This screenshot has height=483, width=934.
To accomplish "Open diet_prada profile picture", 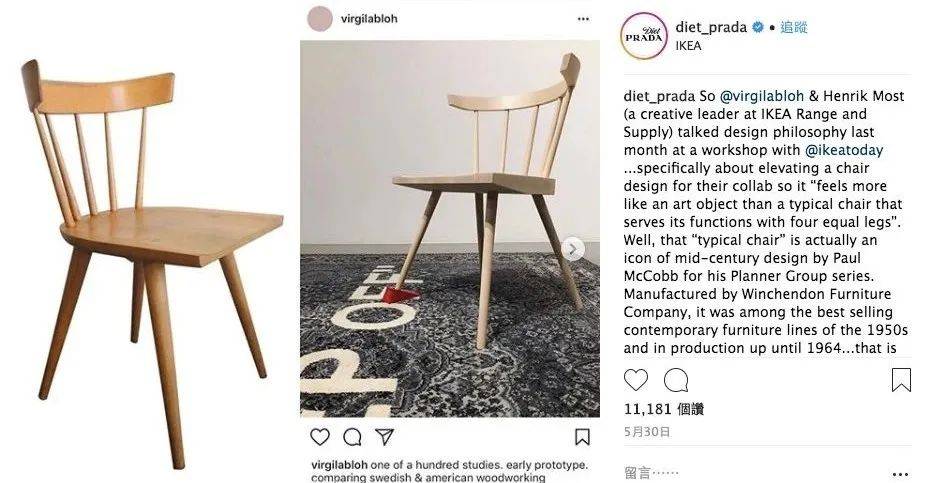I will tap(644, 36).
